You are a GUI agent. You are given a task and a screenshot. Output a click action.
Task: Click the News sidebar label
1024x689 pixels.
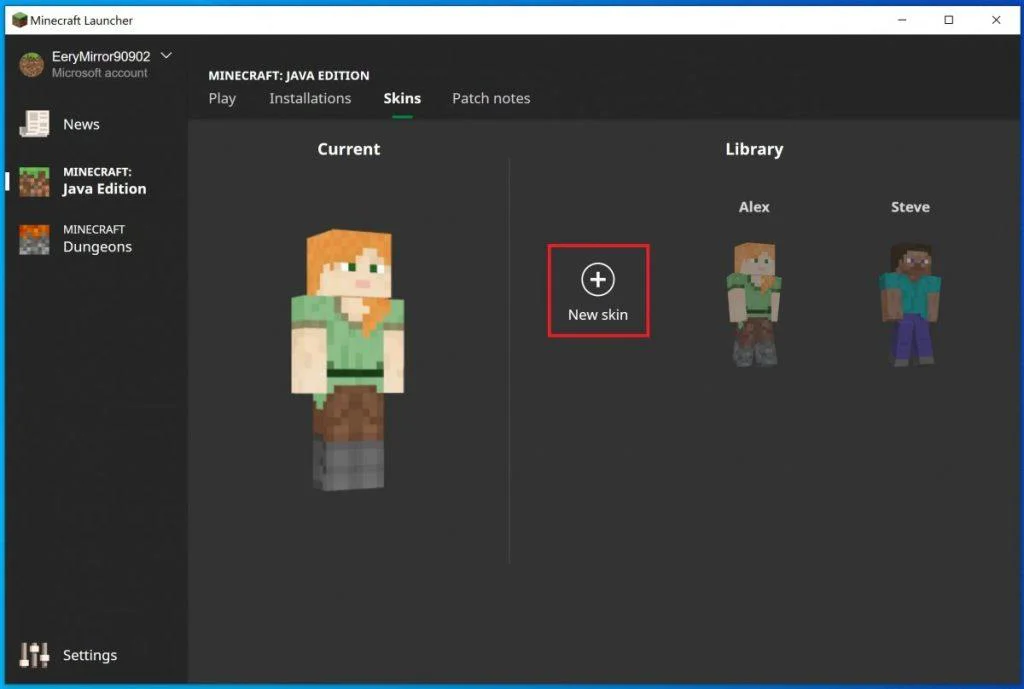pyautogui.click(x=81, y=124)
